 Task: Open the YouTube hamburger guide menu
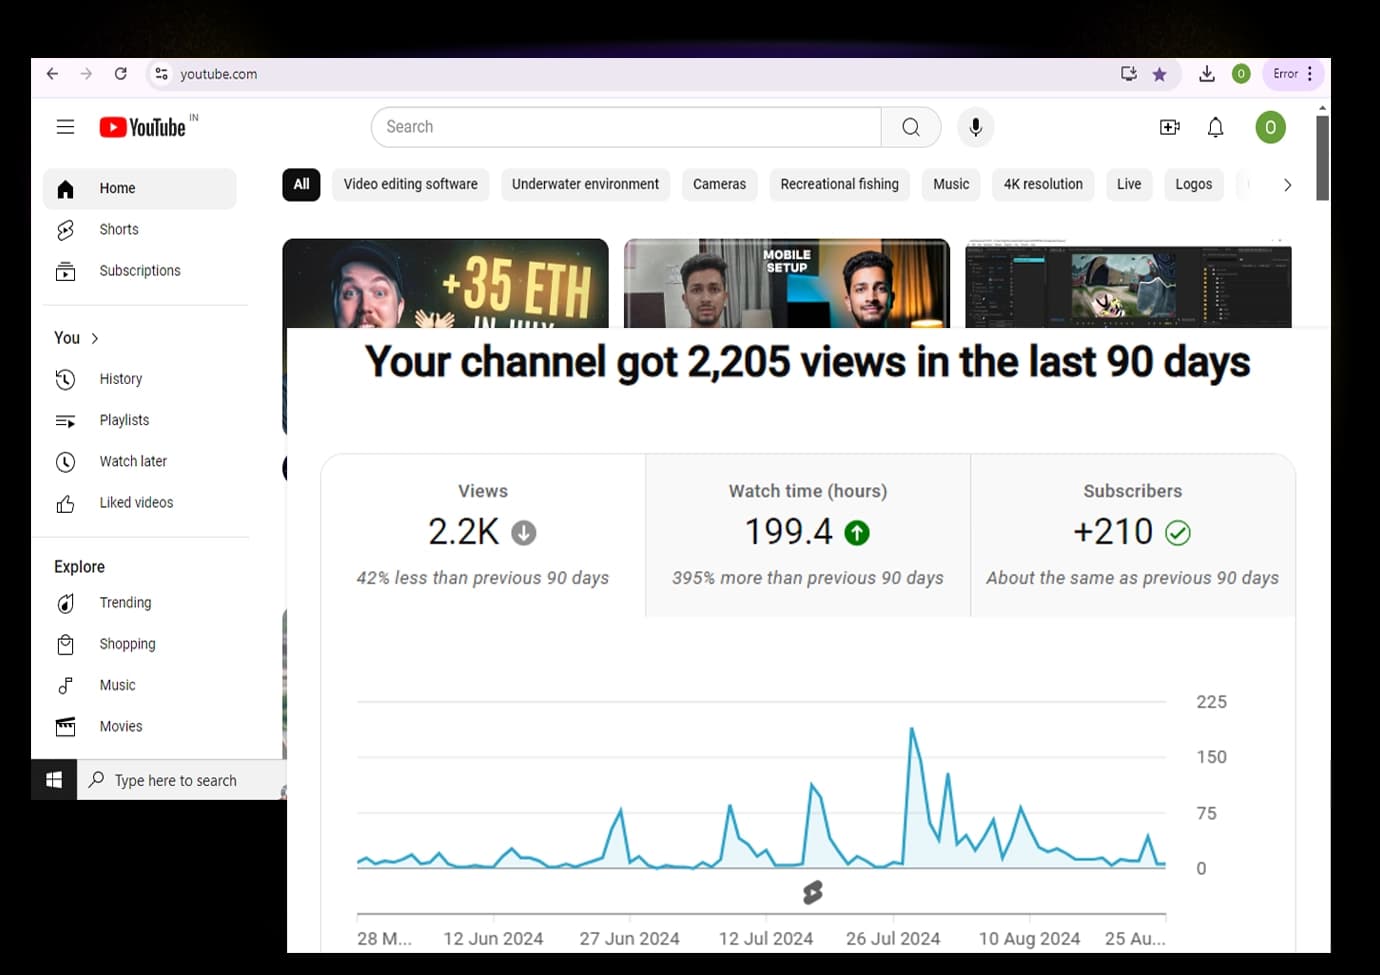coord(65,127)
